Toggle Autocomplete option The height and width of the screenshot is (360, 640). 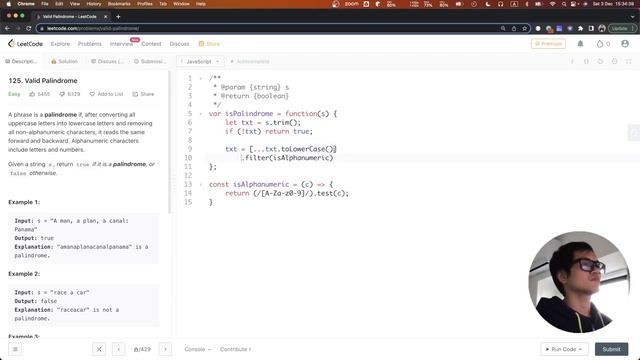tap(249, 61)
